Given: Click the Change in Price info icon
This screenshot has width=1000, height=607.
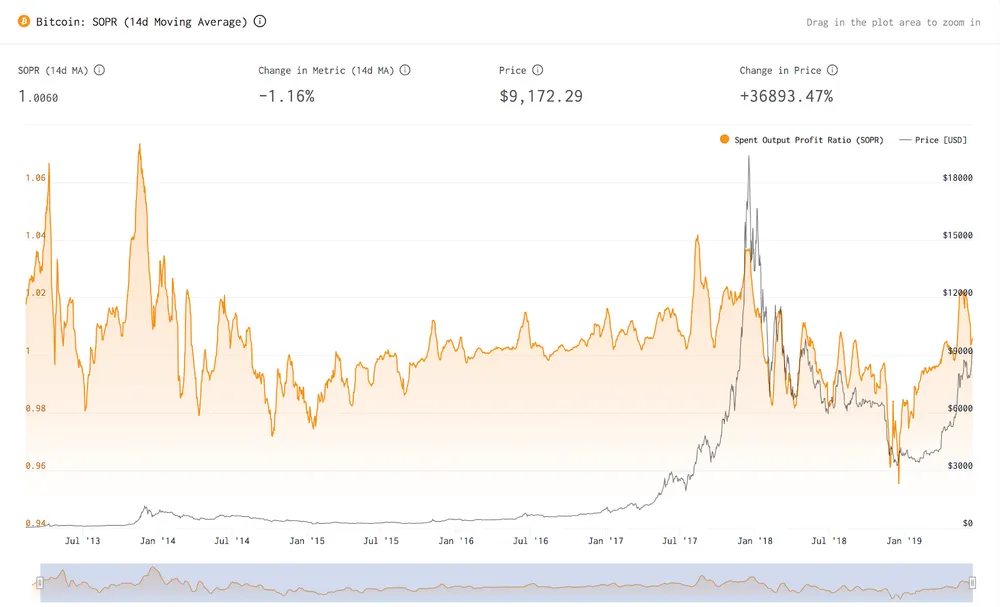Looking at the screenshot, I should [831, 70].
